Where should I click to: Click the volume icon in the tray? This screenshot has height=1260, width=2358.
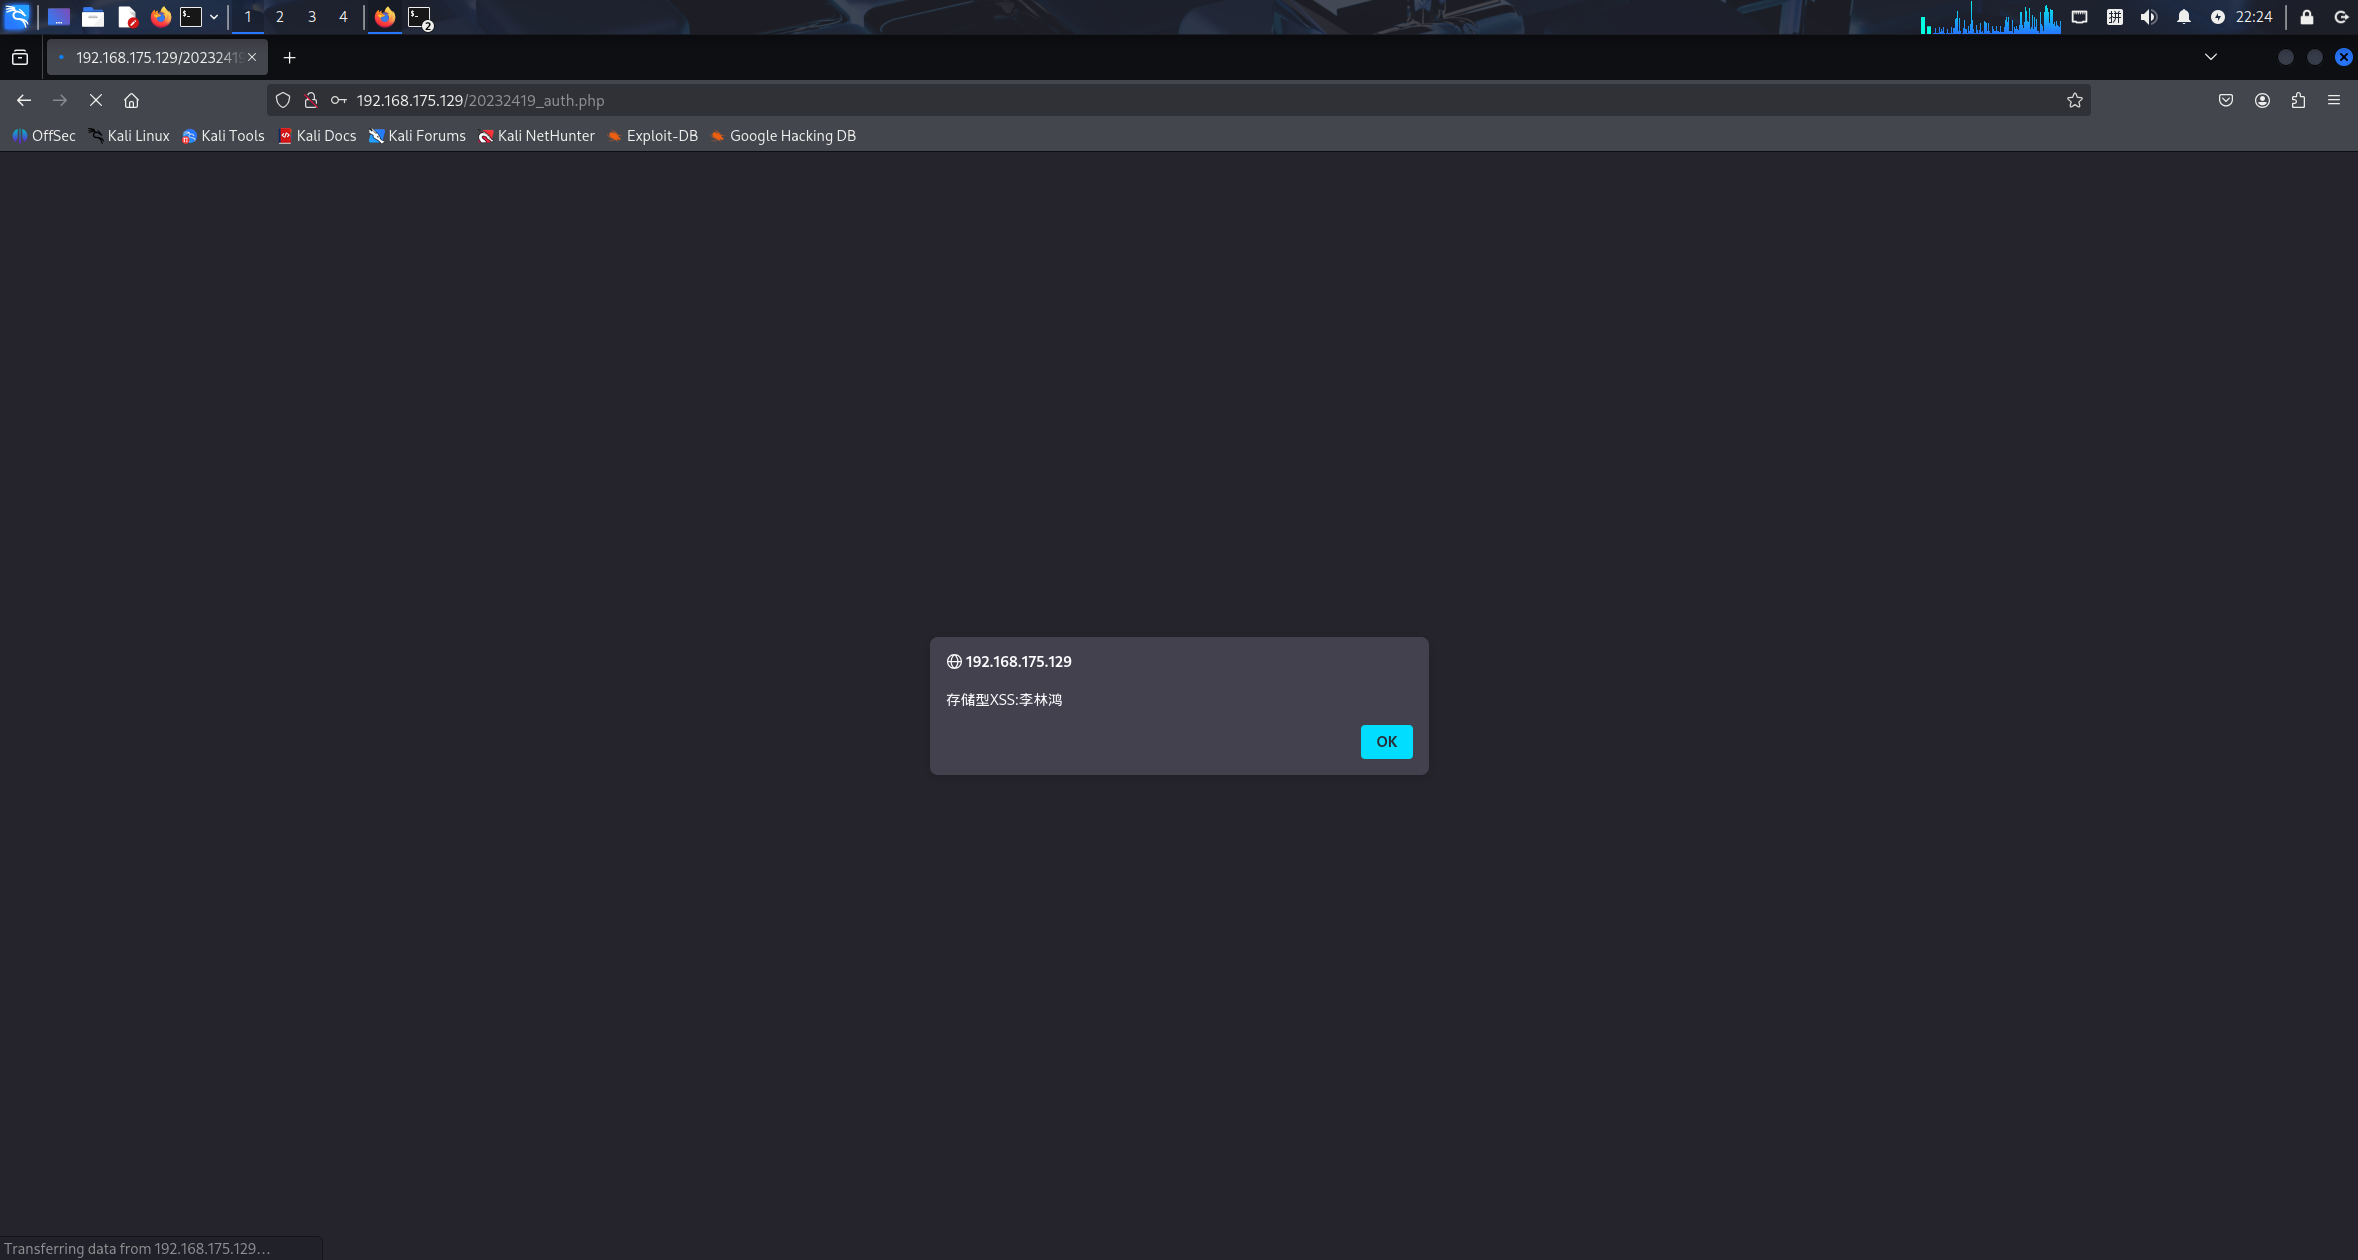coord(2148,17)
